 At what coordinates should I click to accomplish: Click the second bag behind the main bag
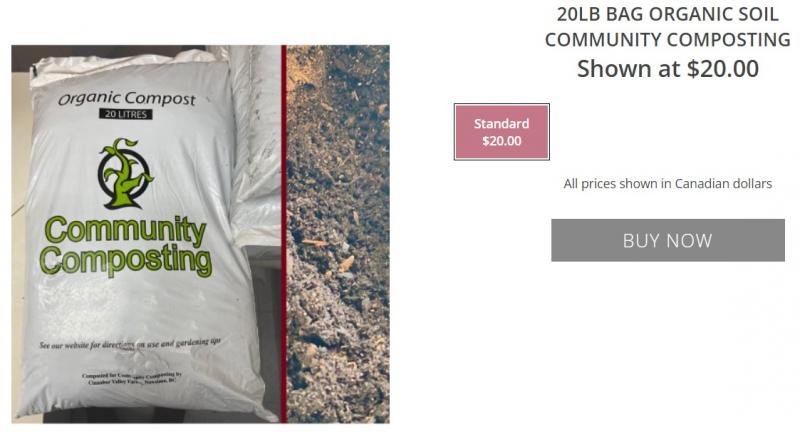255,143
